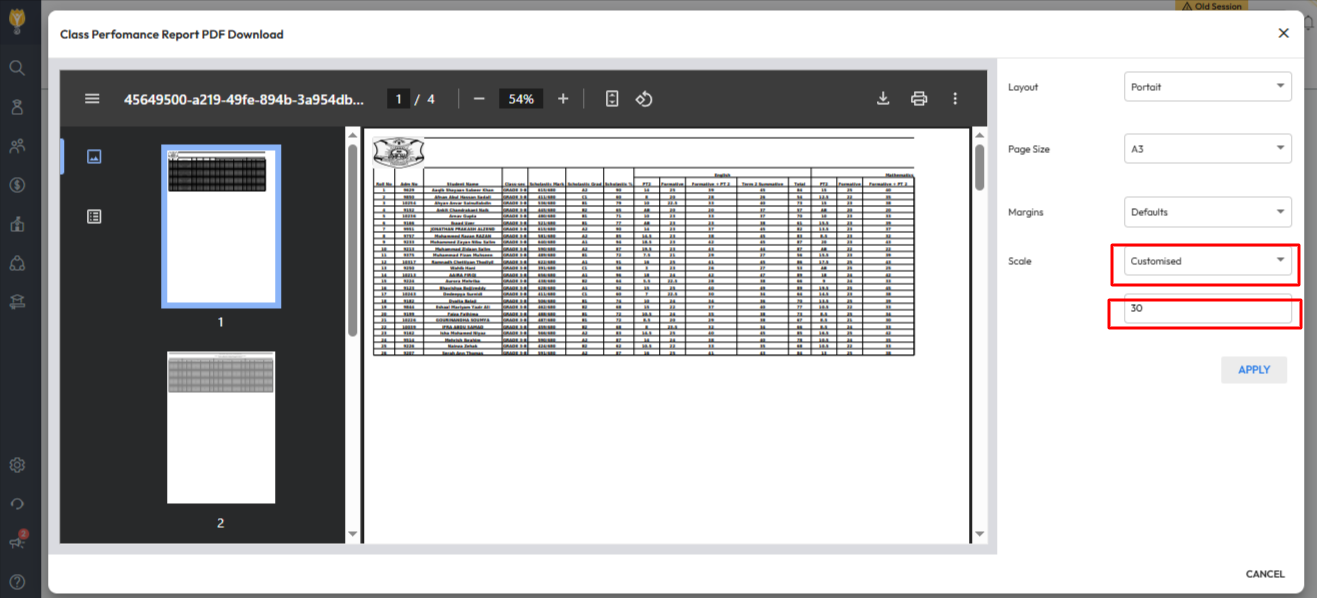
Task: Switch sidebar to document outline view
Action: [94, 216]
